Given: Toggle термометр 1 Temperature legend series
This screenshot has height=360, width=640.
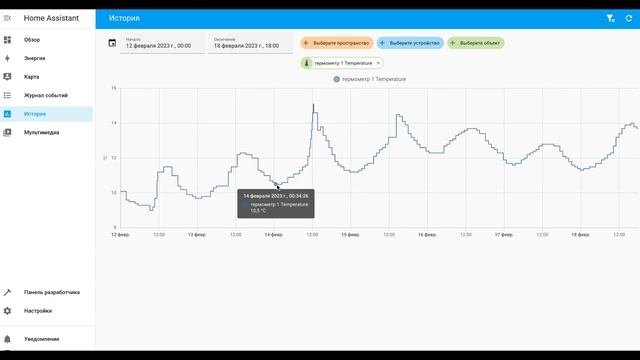Looking at the screenshot, I should point(369,79).
